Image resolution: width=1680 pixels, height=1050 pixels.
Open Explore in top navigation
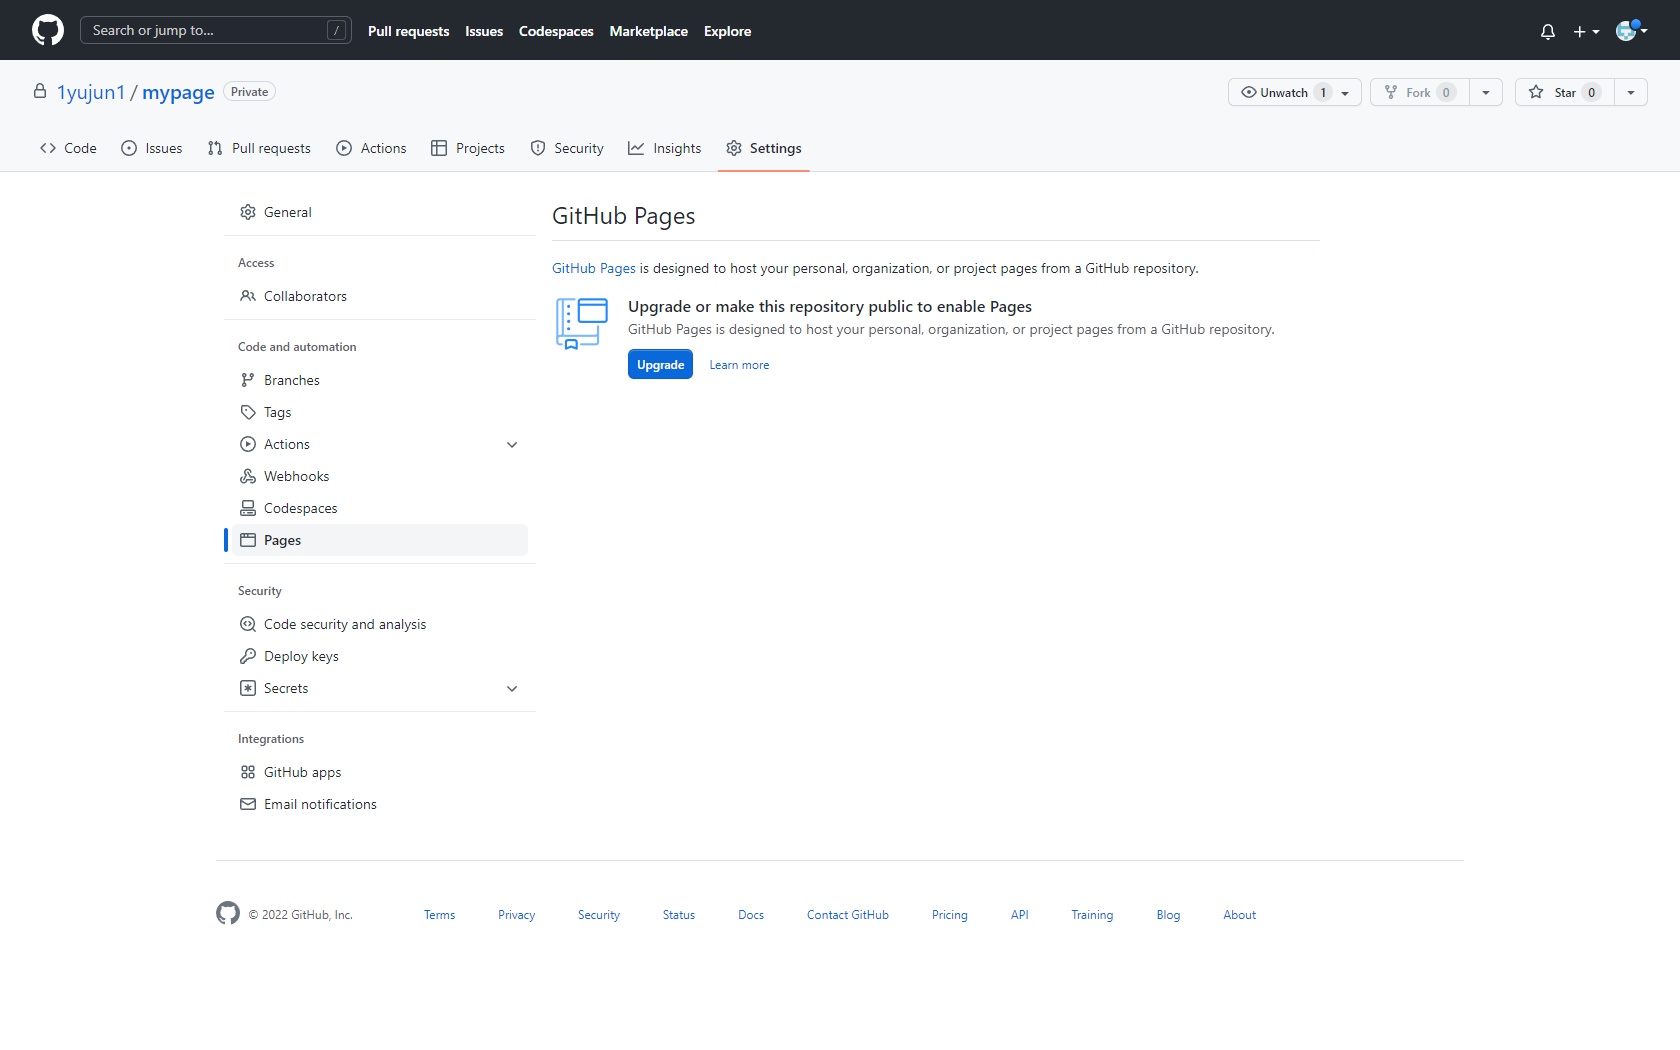click(x=727, y=31)
